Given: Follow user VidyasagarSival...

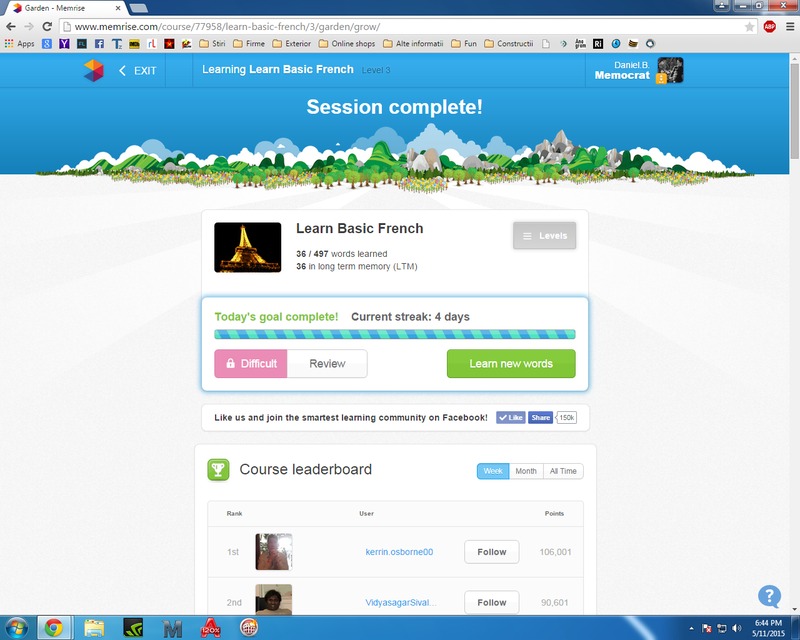Looking at the screenshot, I should [492, 602].
